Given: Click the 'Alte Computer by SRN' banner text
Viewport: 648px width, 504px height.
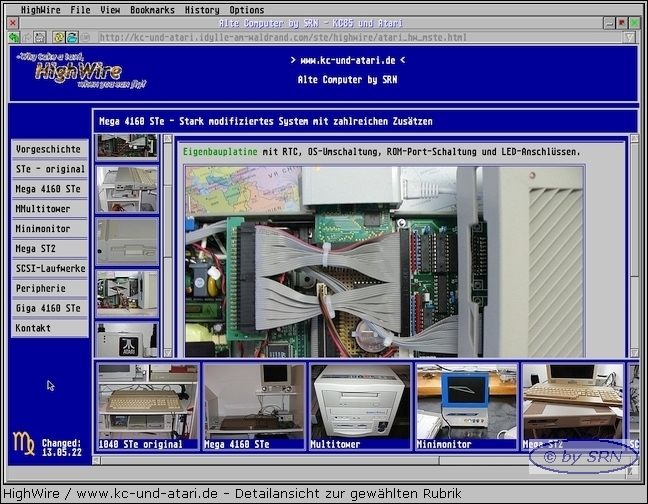Looking at the screenshot, I should tap(348, 80).
